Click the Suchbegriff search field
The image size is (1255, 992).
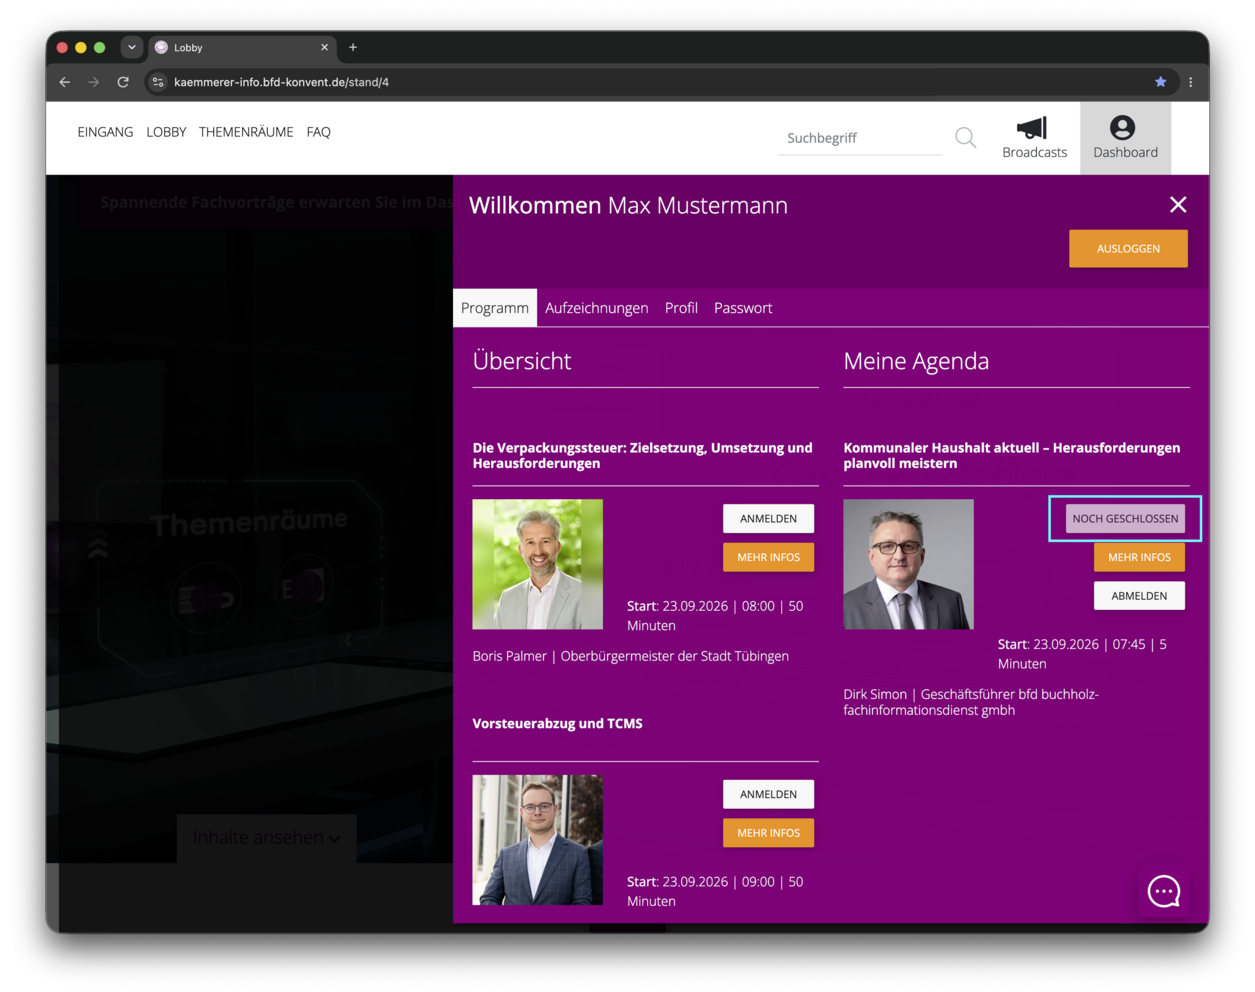click(860, 138)
